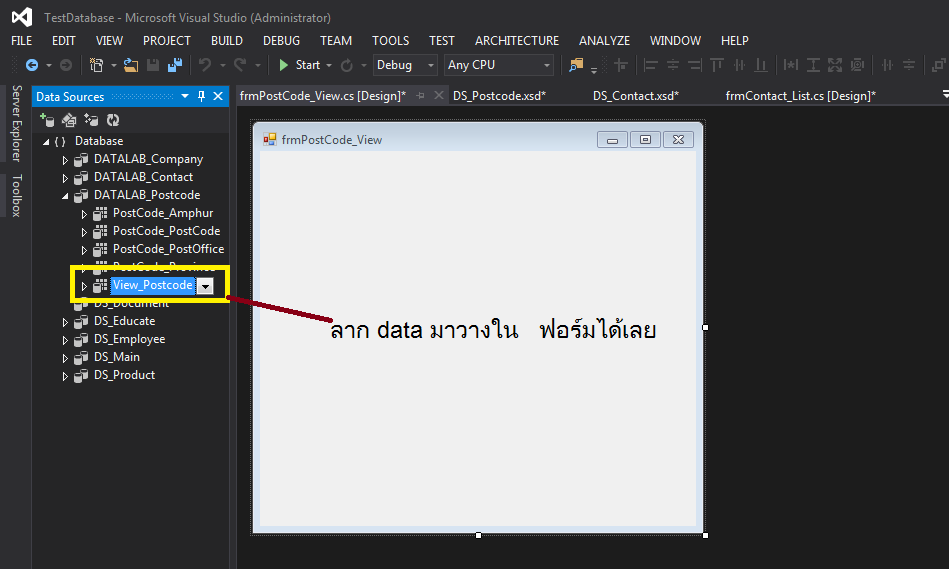949x569 pixels.
Task: Click the Align Lefts layout icon
Action: 651,65
